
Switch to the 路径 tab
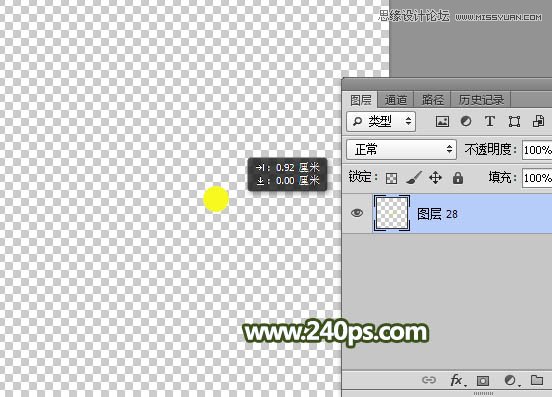(432, 100)
